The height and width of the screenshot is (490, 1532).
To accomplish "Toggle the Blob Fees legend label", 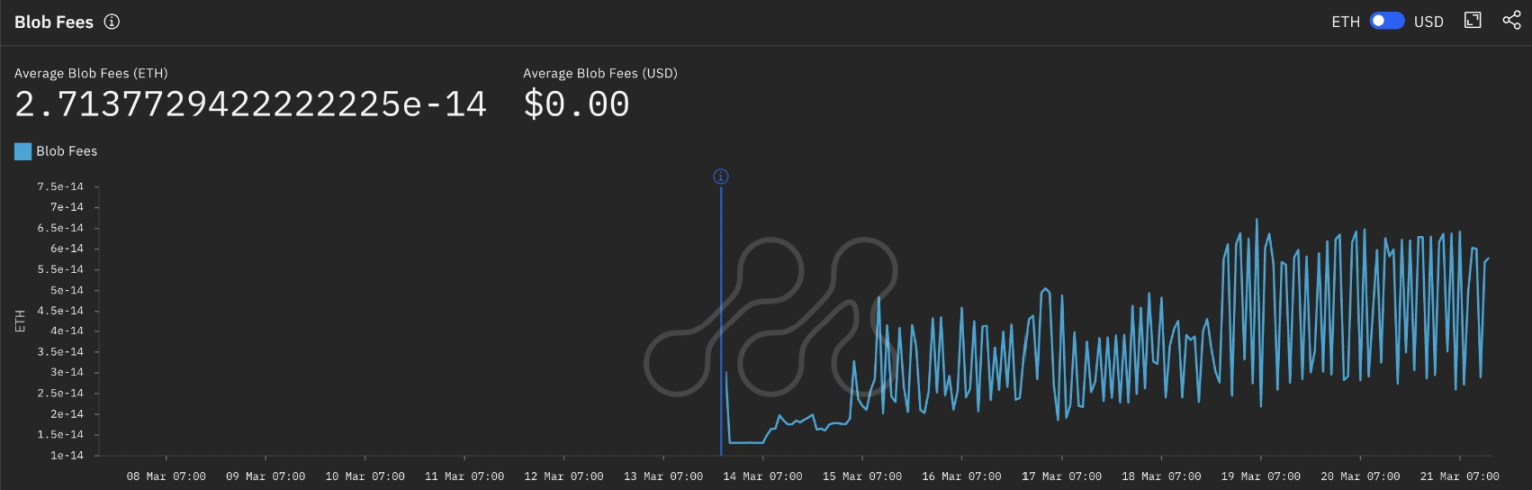I will point(66,151).
